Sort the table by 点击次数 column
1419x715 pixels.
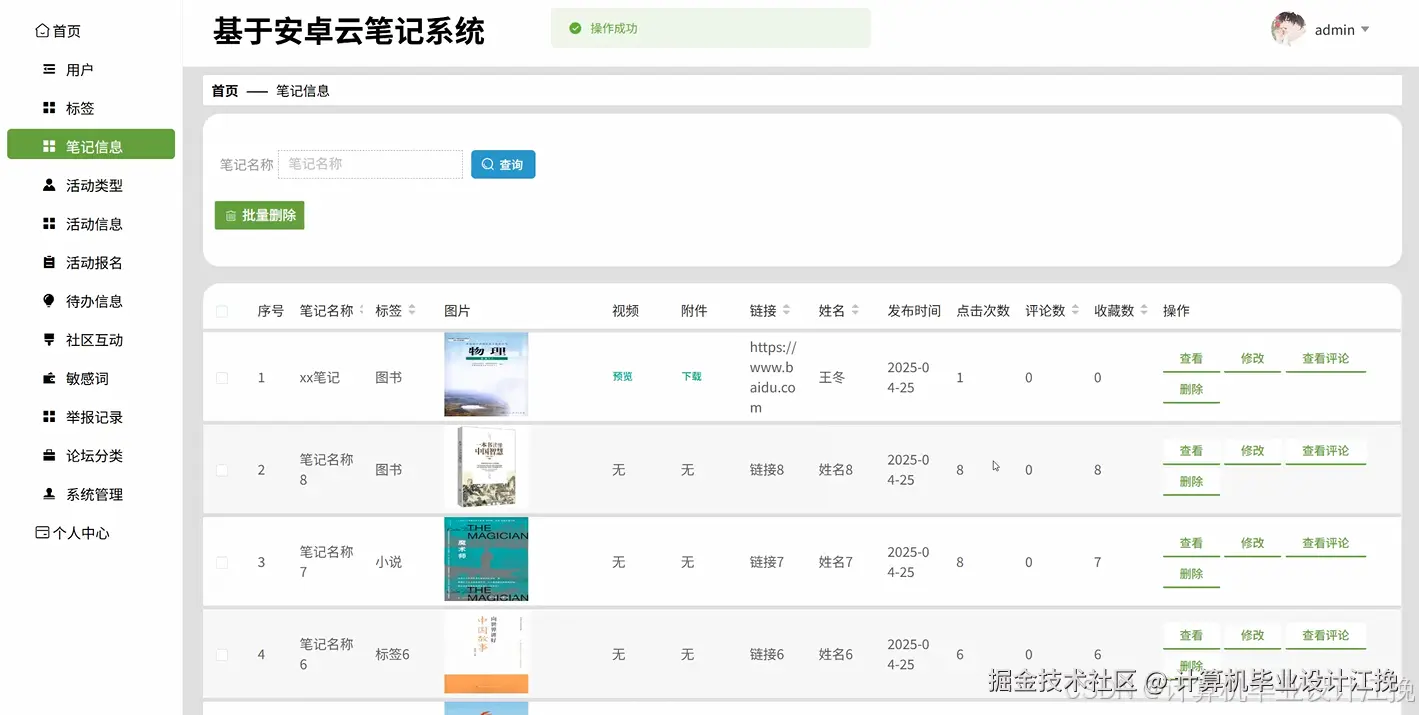pyautogui.click(x=982, y=310)
